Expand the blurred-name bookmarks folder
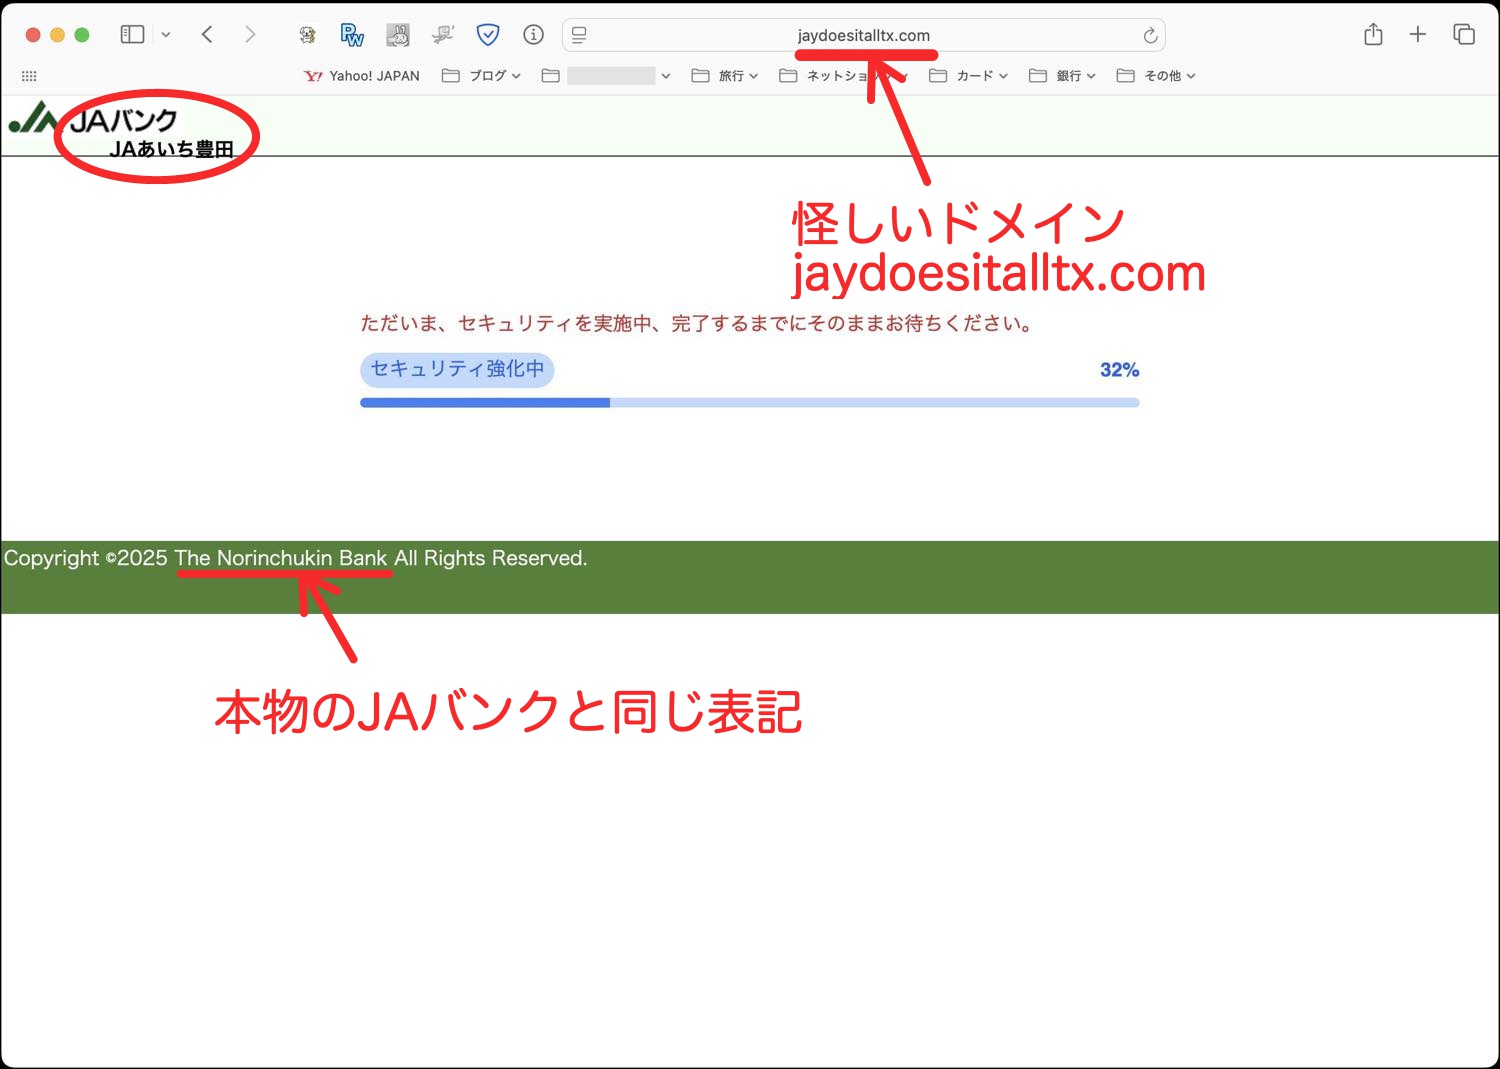This screenshot has width=1500, height=1069. point(606,76)
